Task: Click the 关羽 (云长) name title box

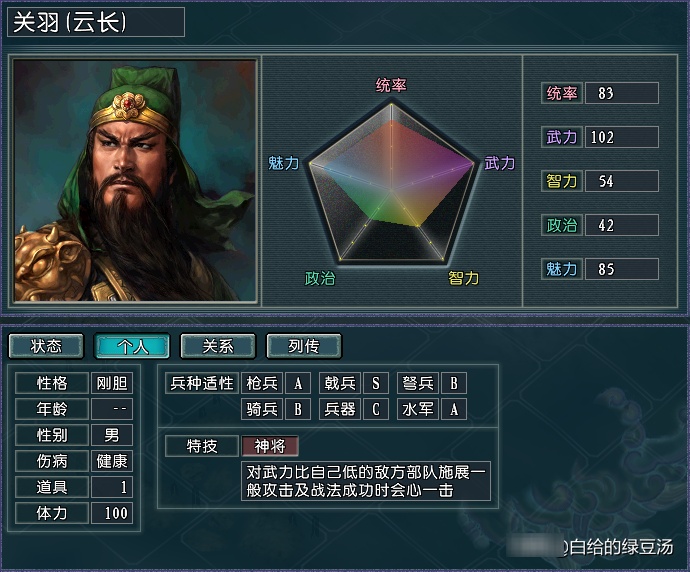Action: (96, 22)
